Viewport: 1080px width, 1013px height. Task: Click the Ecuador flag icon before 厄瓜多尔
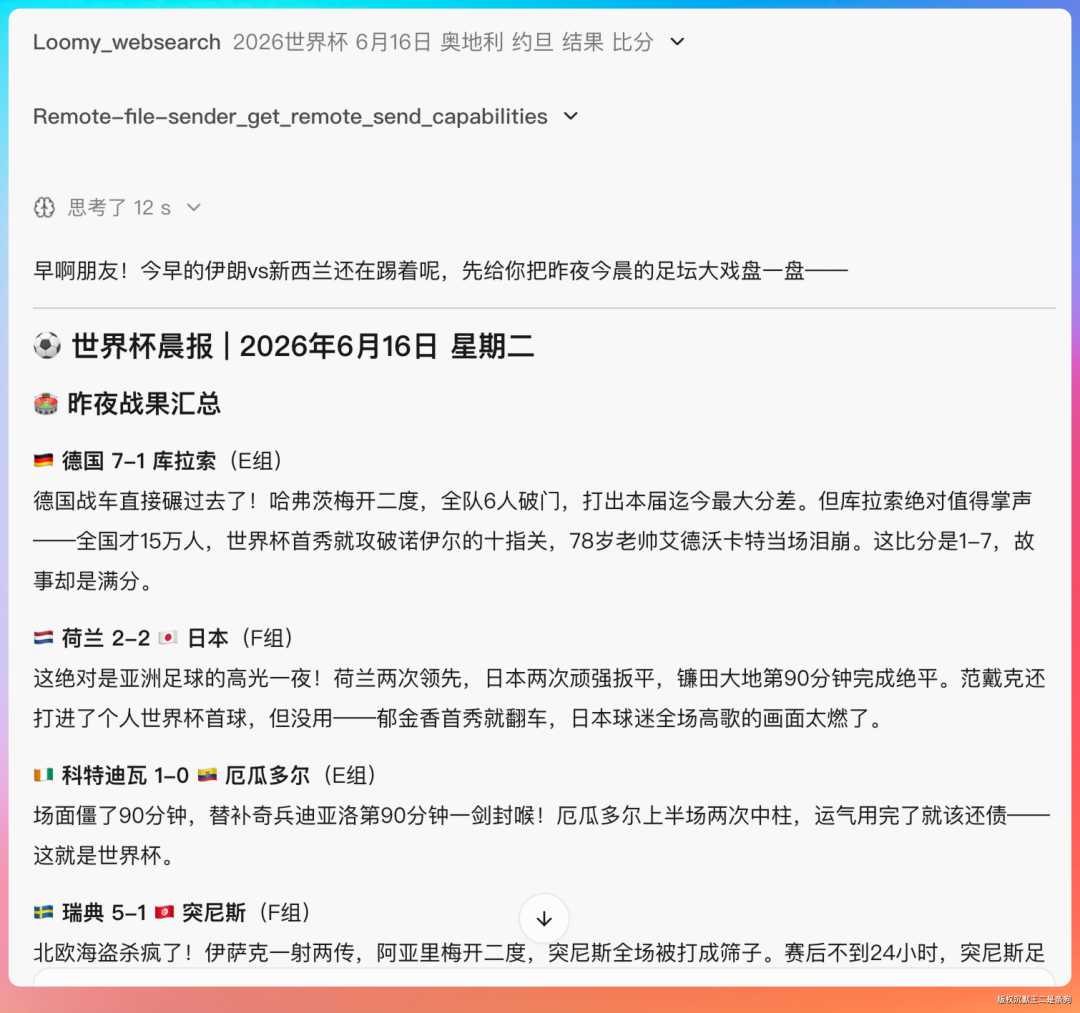[207, 775]
